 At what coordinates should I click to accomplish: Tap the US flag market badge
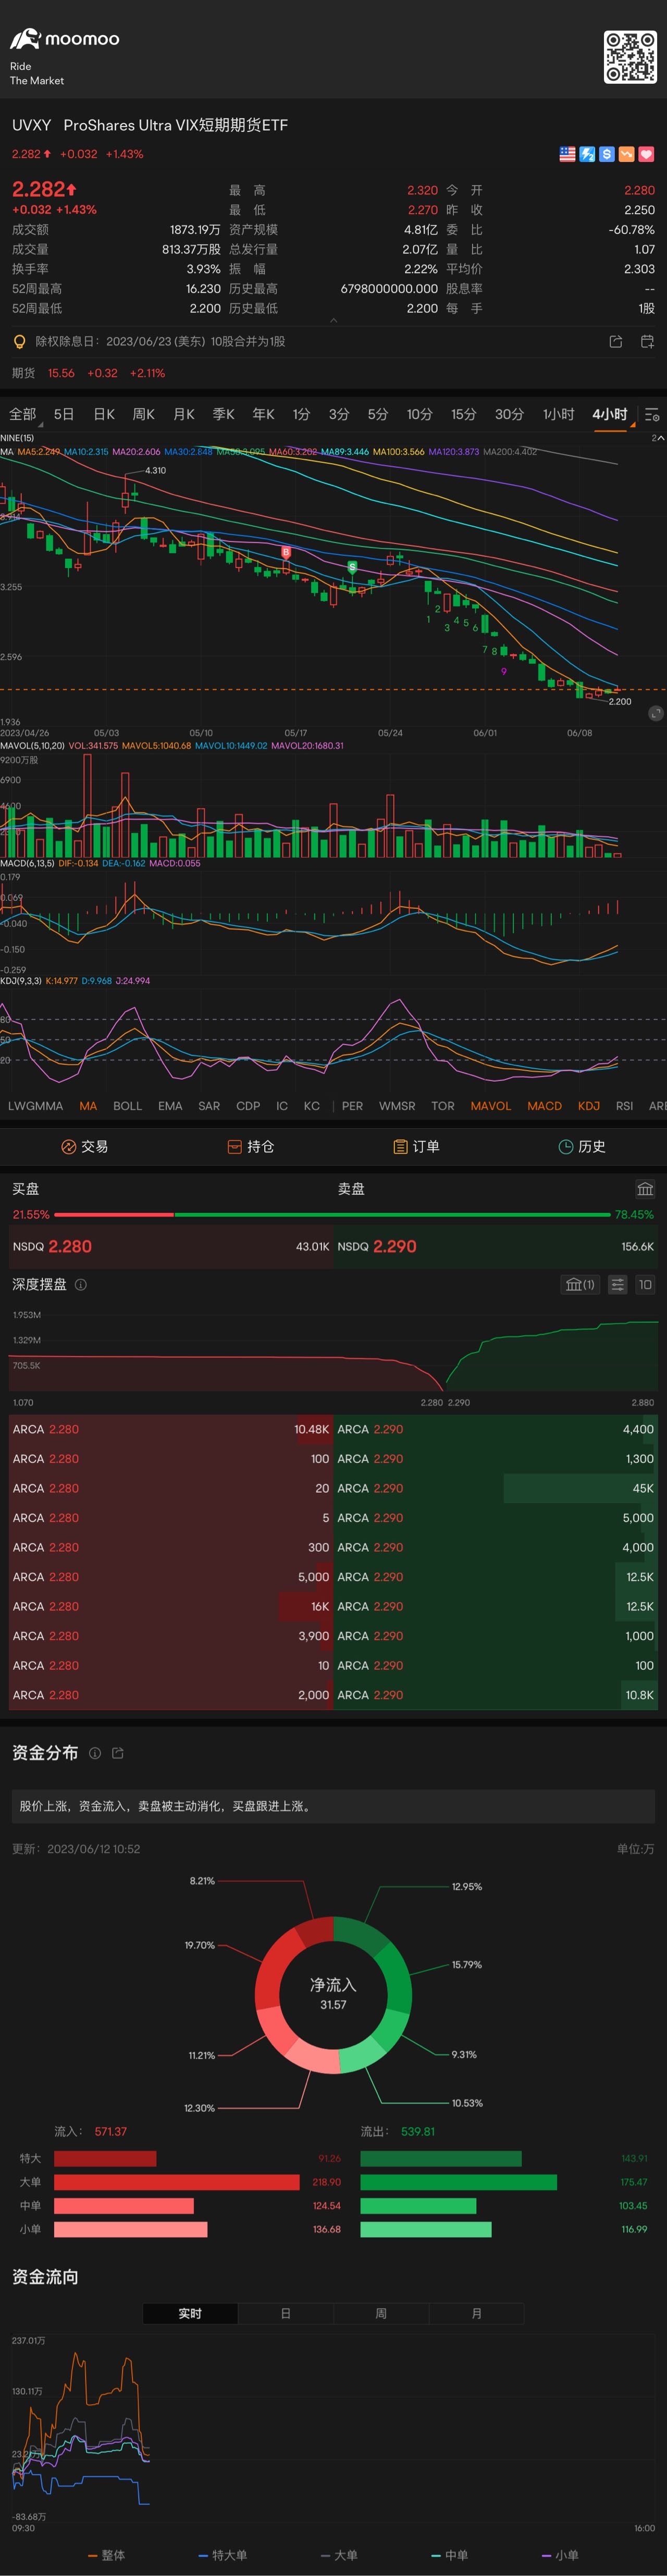tap(567, 154)
